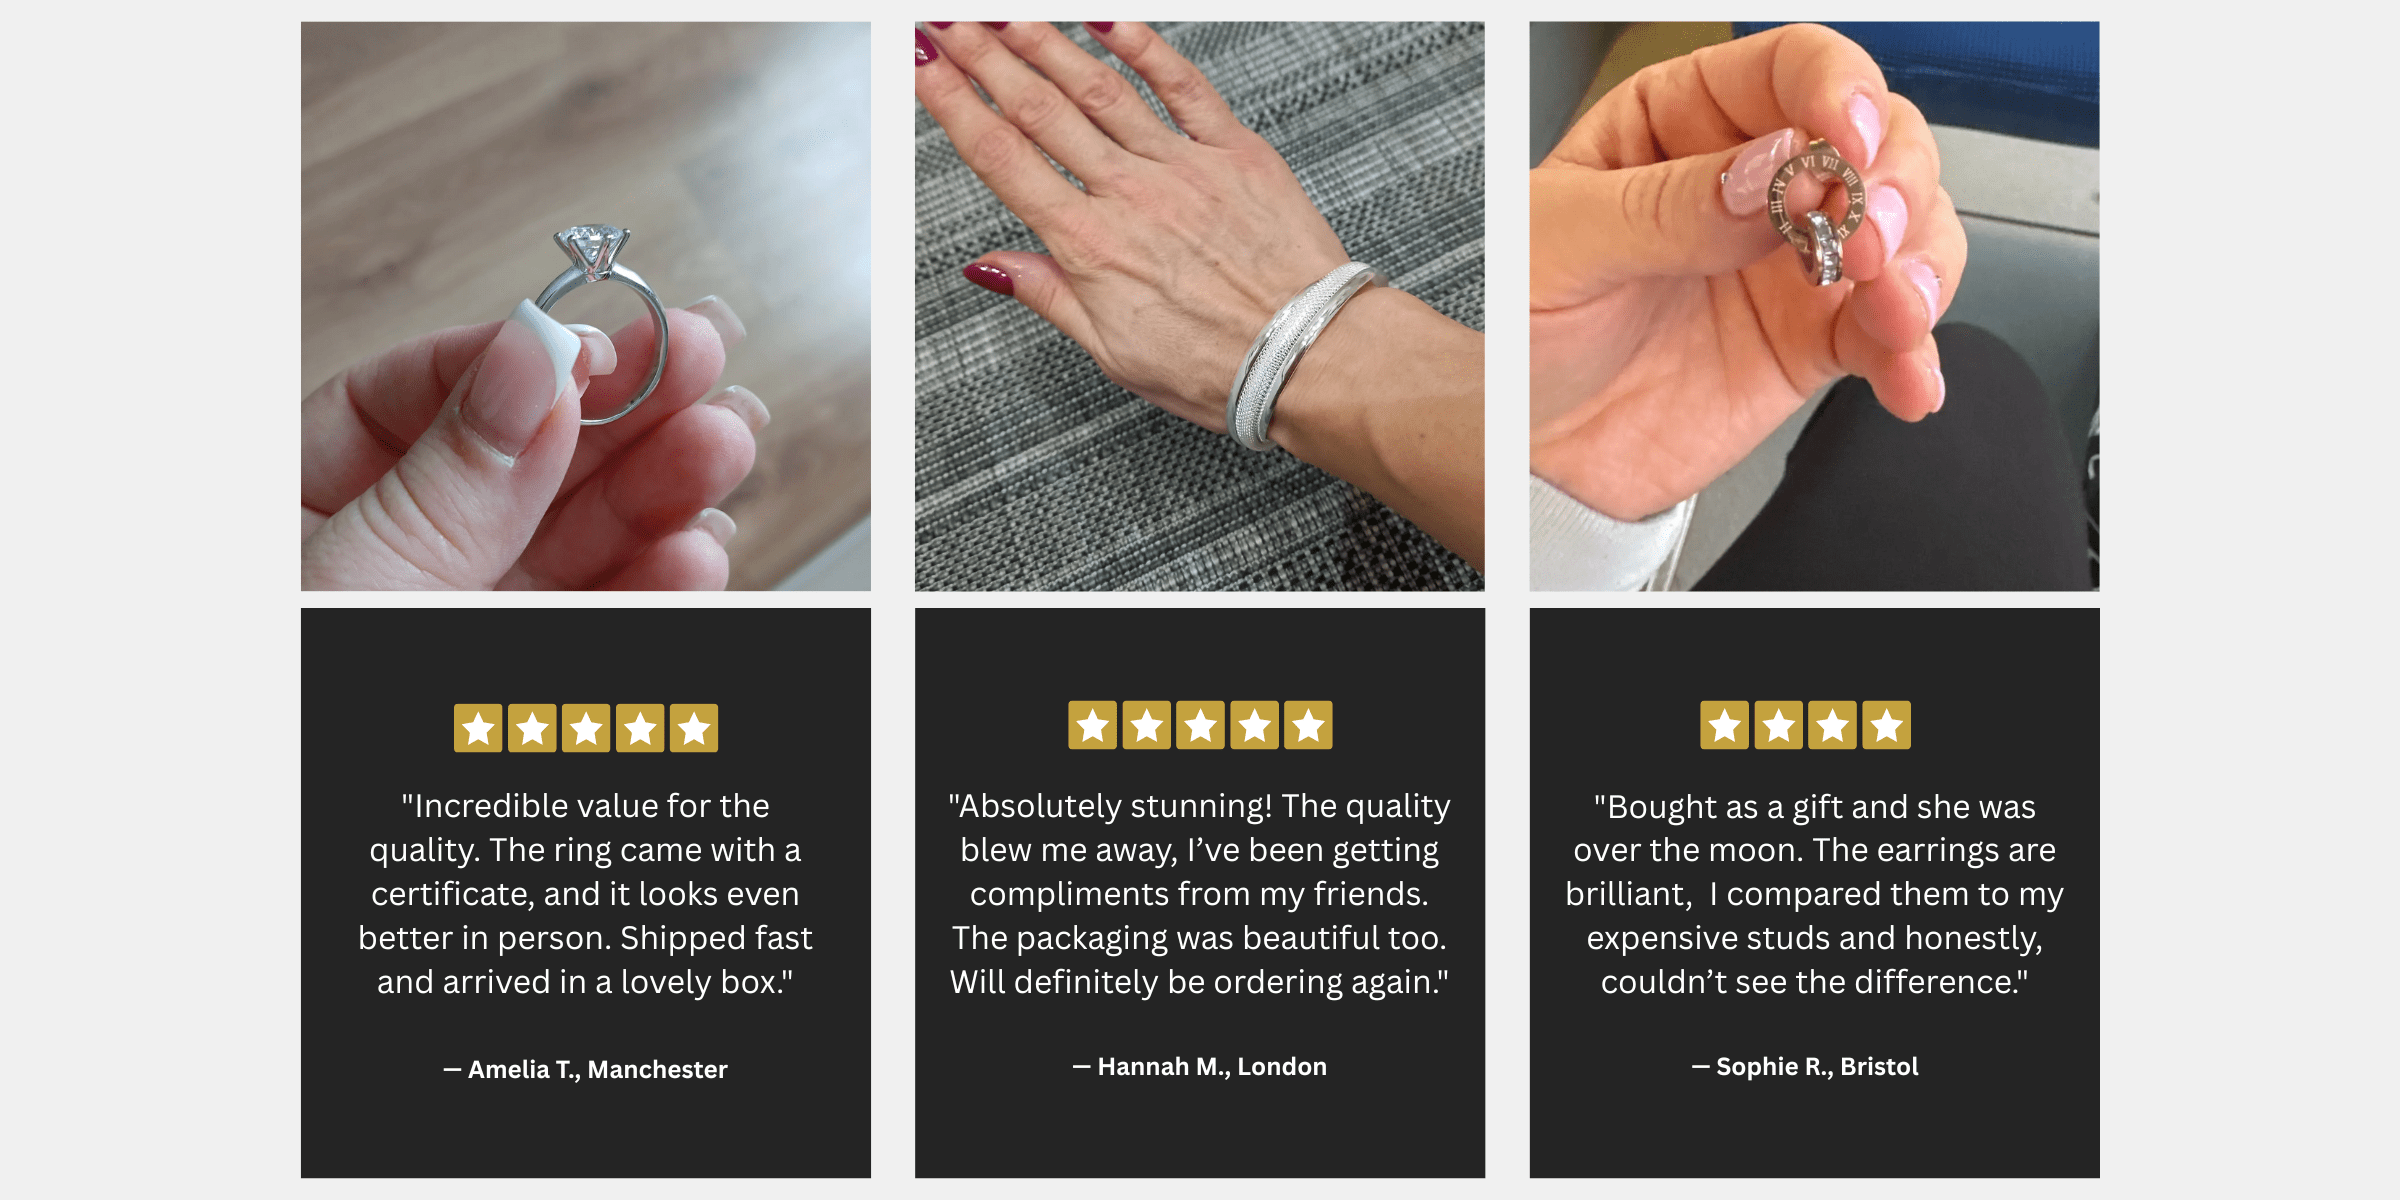Click the "Absolutely stunning!" review text
Screen dimensions: 2400x1200
(x=1200, y=893)
